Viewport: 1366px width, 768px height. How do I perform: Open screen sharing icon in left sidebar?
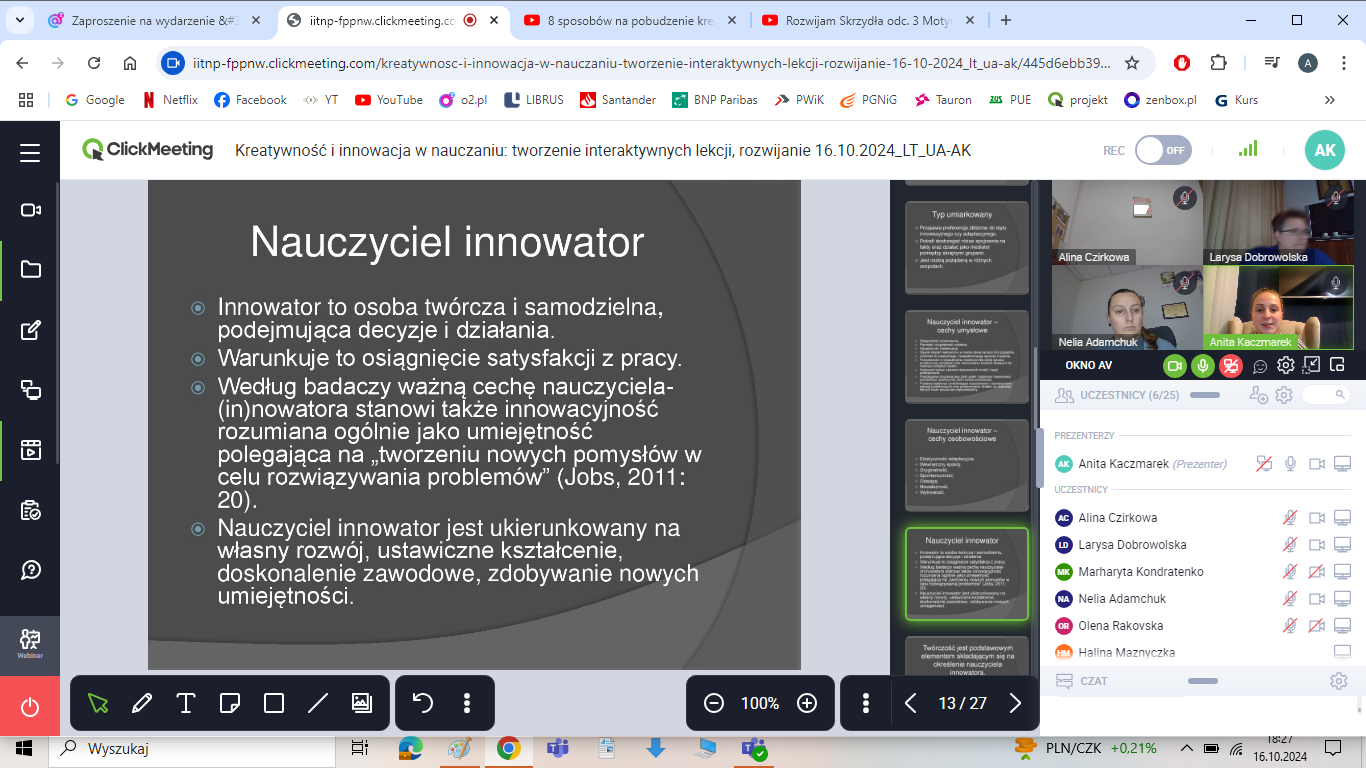[x=30, y=390]
